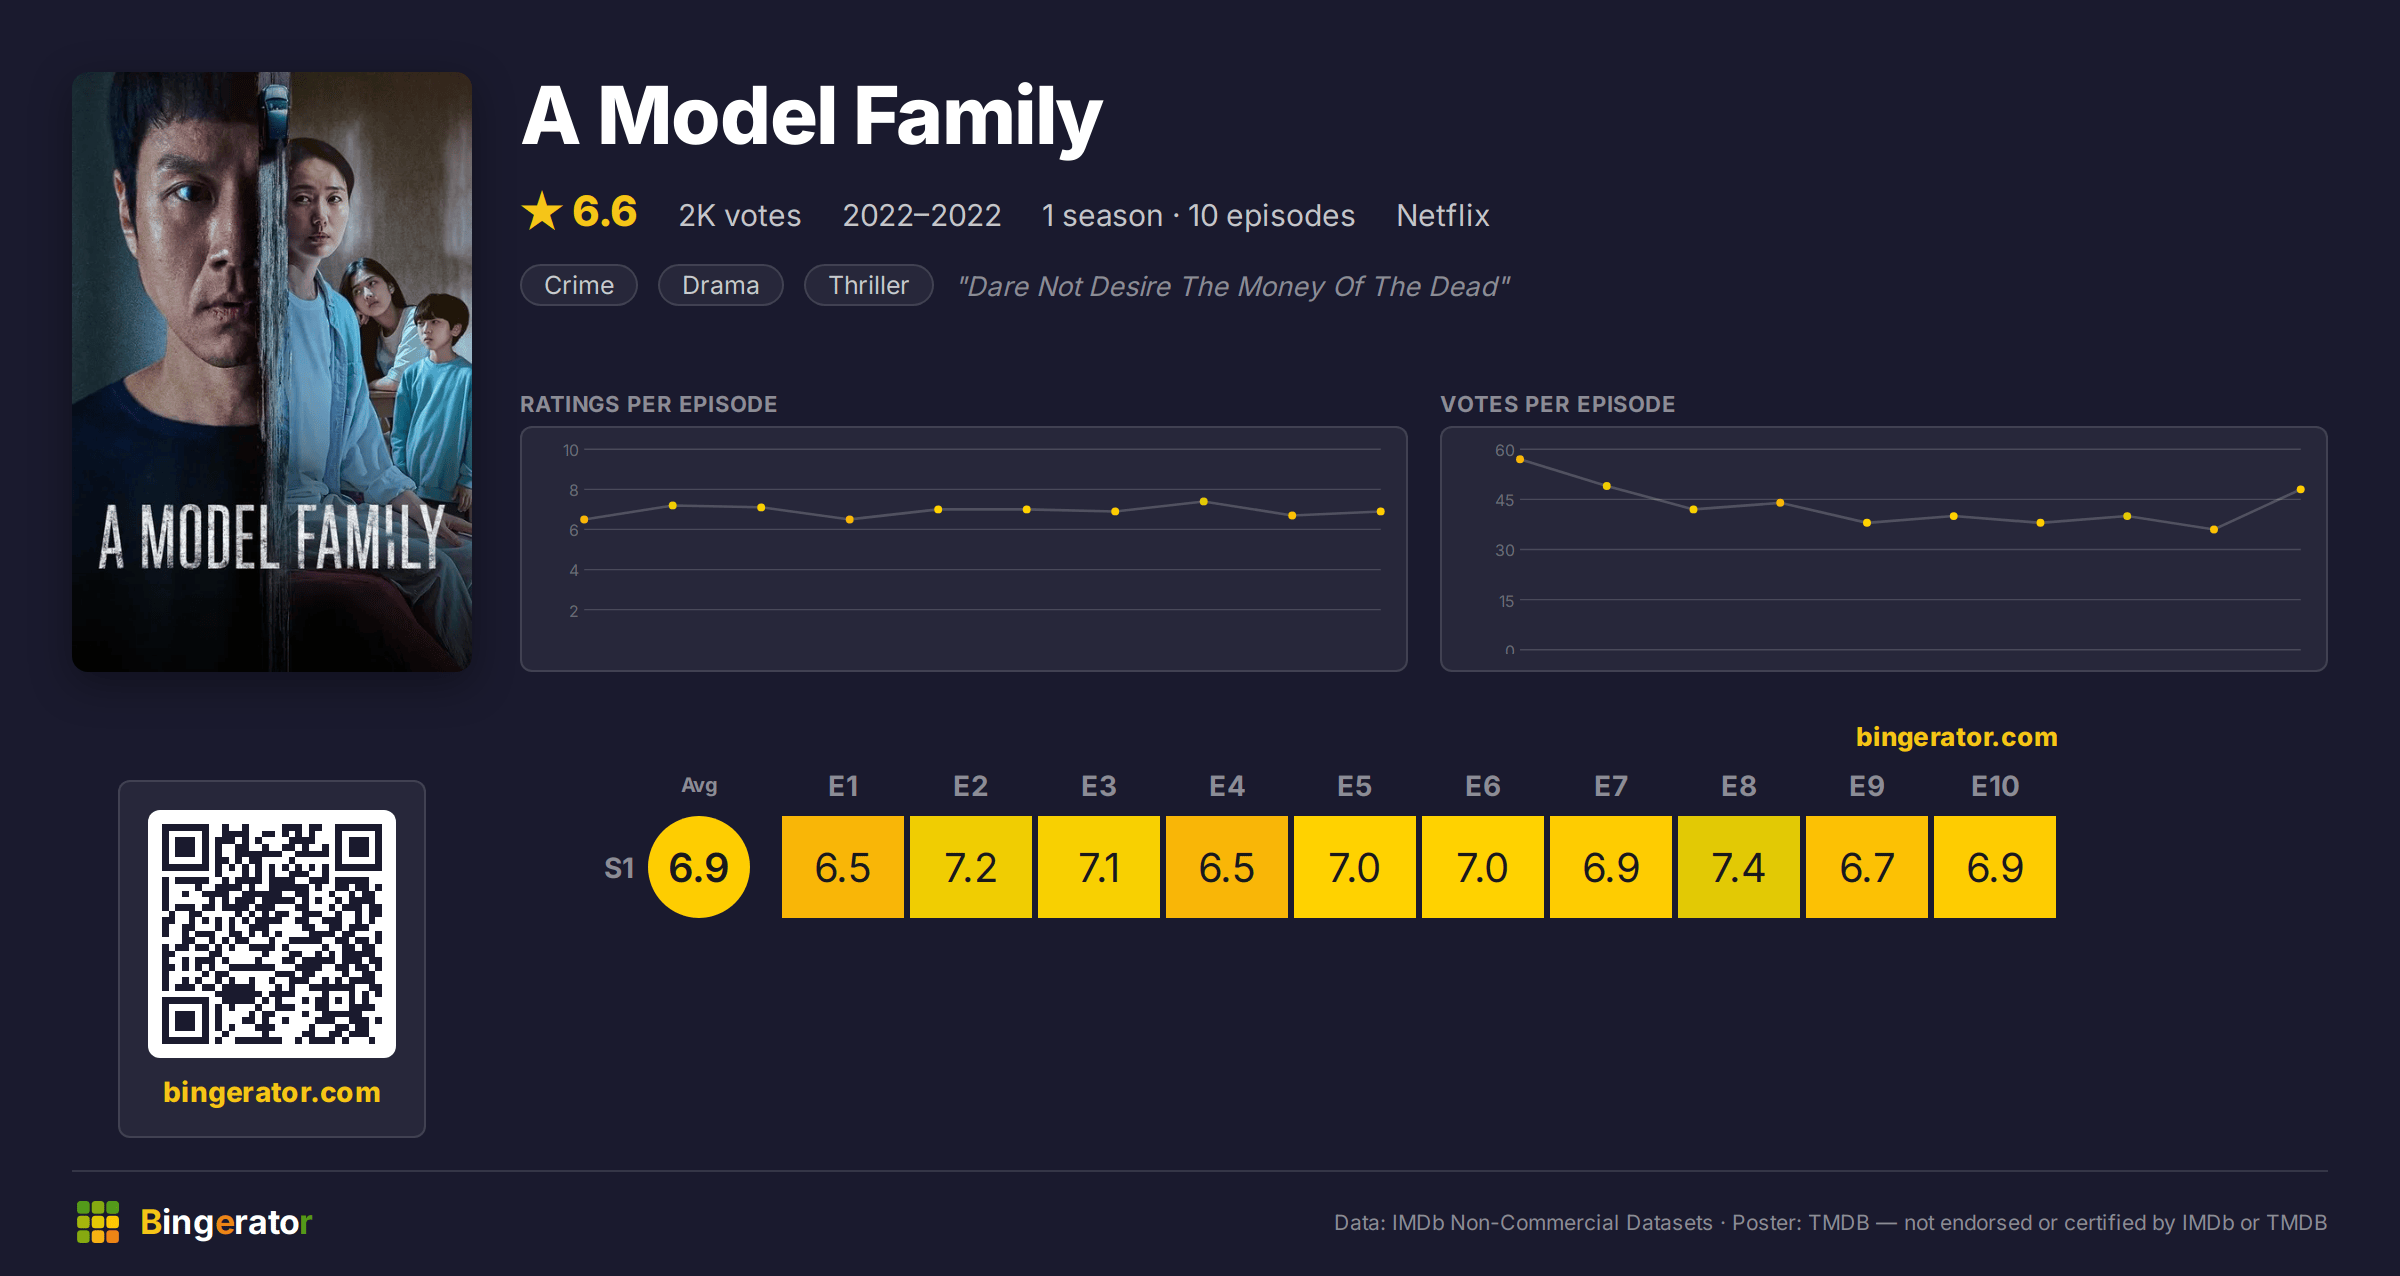Open bingerator.com link above episode grid

(1956, 737)
